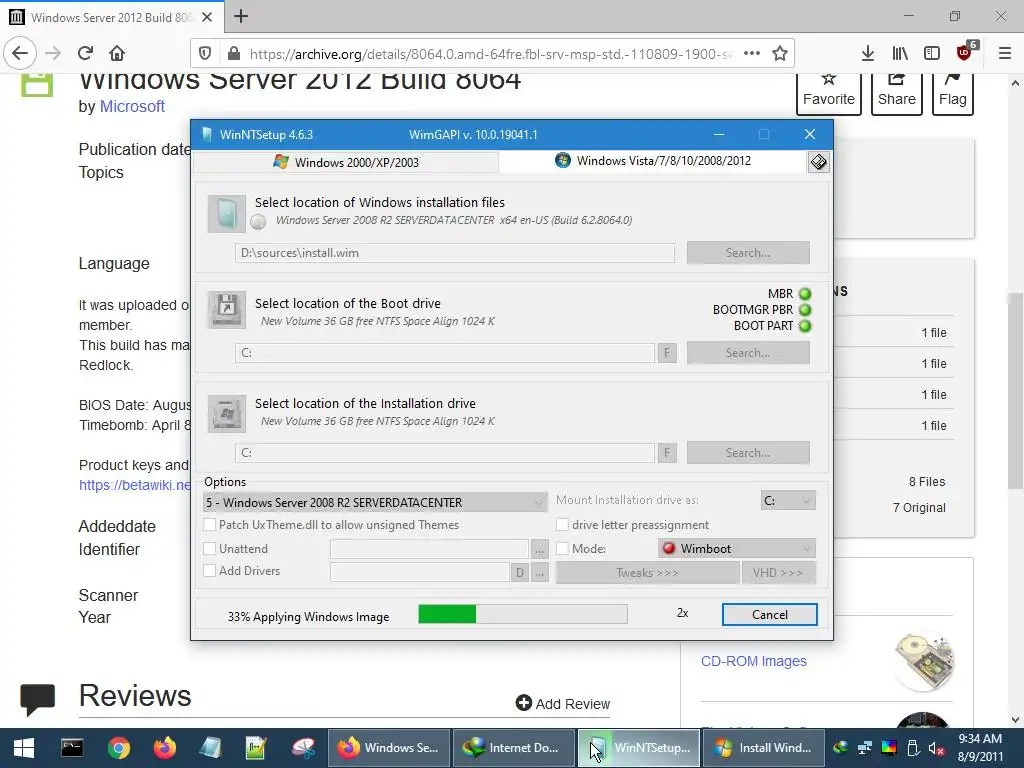
Task: Open the Wimboot mode dropdown
Action: (x=737, y=549)
